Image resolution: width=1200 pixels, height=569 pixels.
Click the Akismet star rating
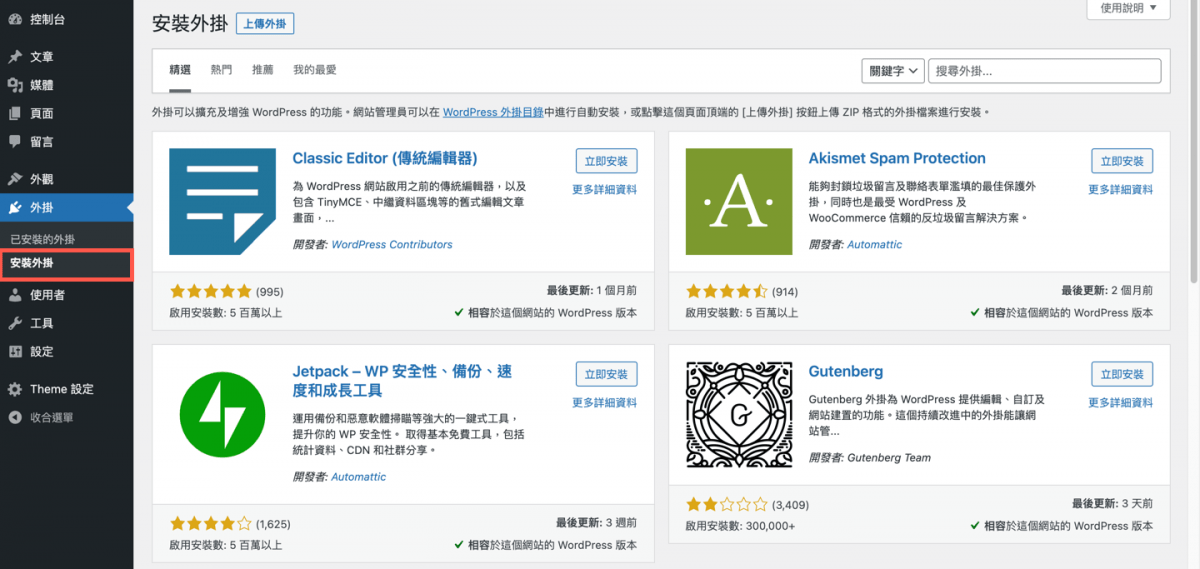(x=727, y=292)
